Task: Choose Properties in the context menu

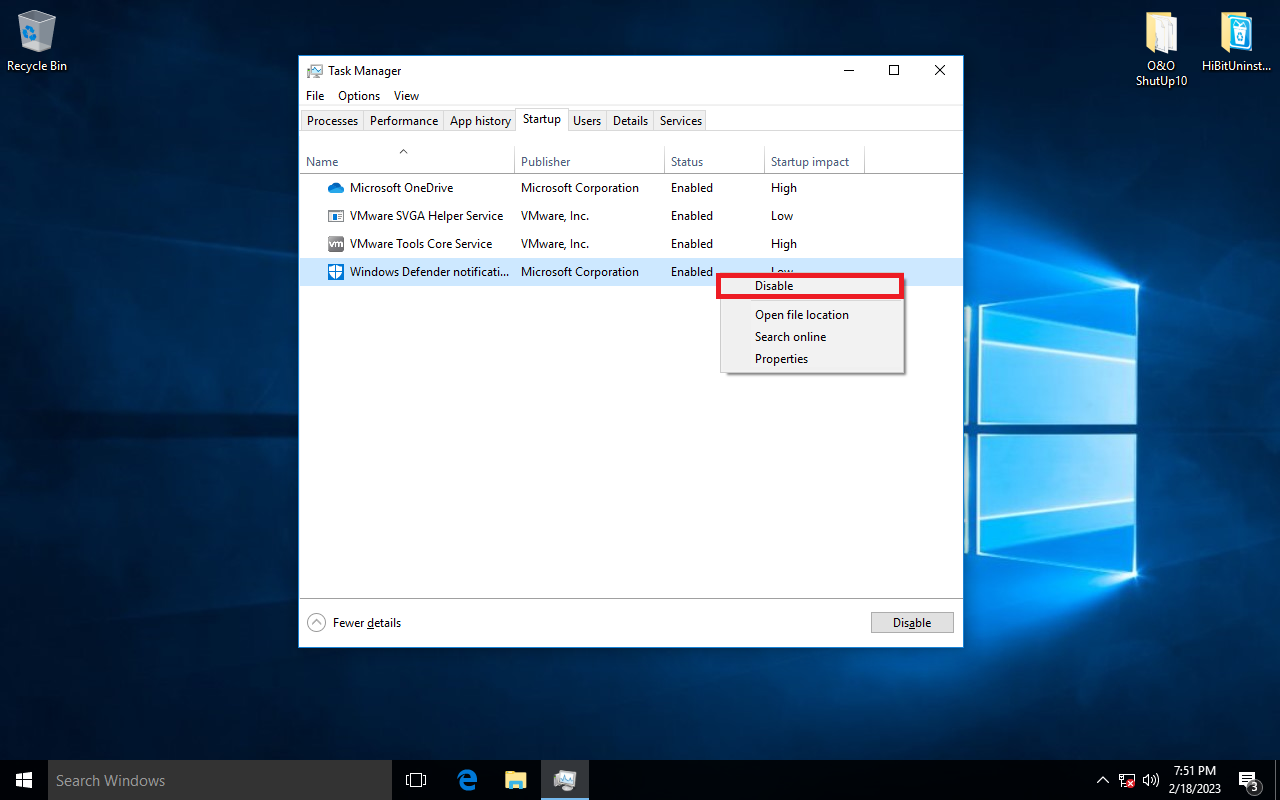Action: click(x=811, y=359)
